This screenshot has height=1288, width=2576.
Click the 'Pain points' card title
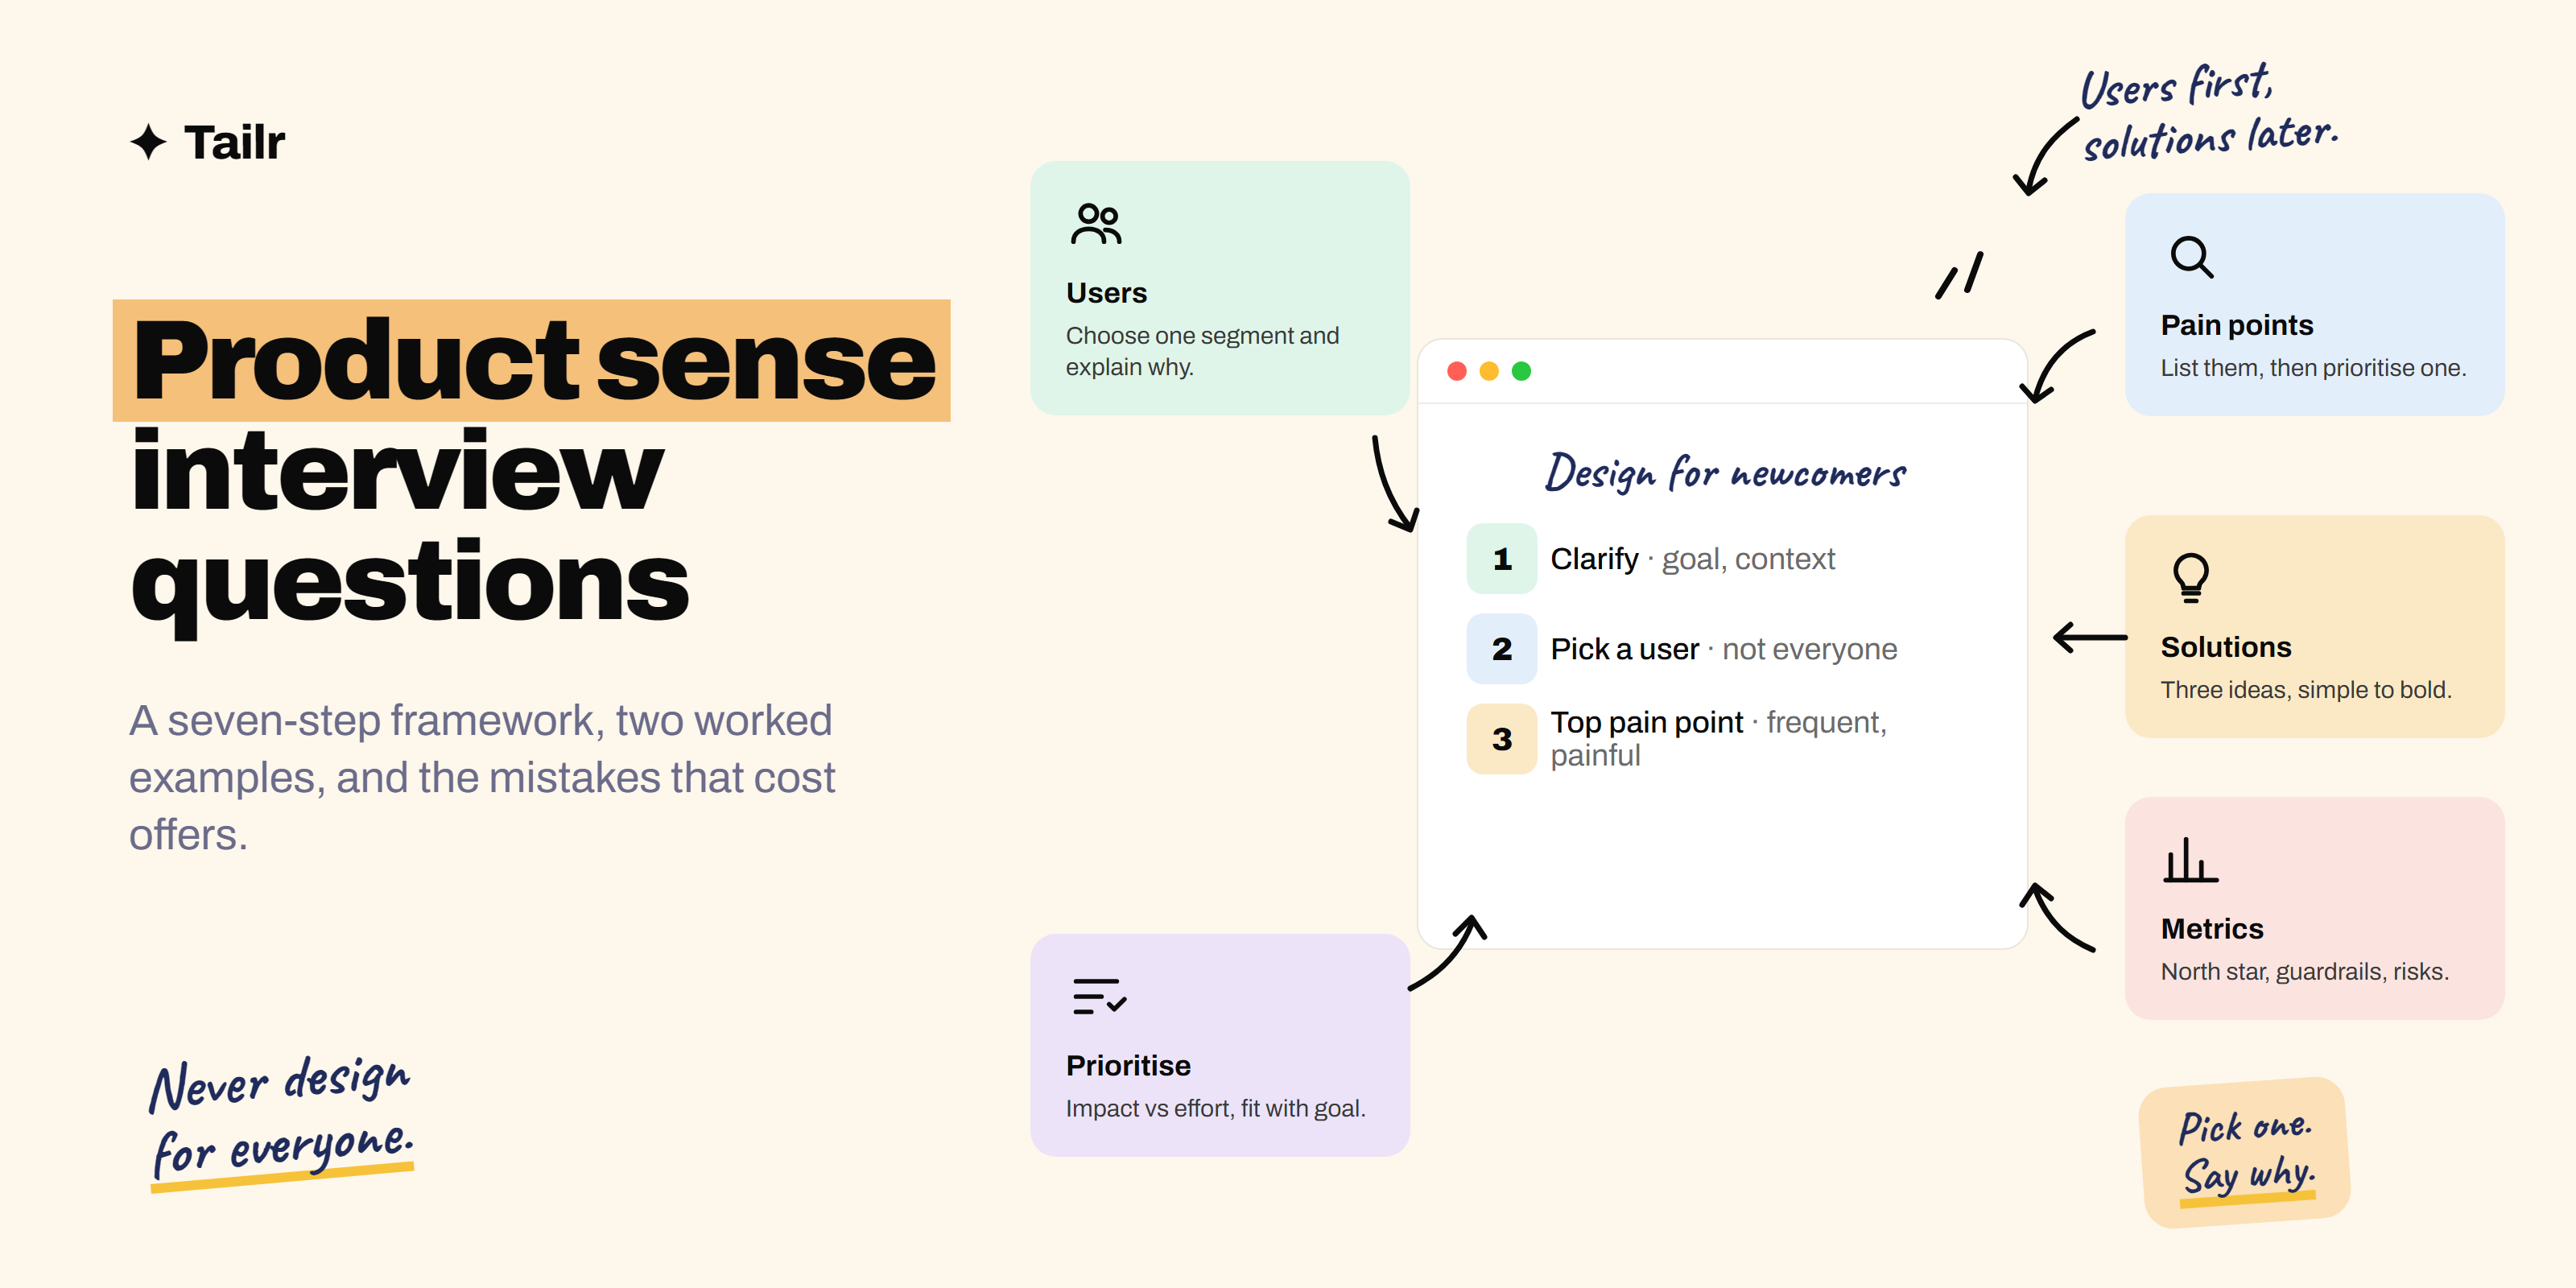pyautogui.click(x=2237, y=324)
